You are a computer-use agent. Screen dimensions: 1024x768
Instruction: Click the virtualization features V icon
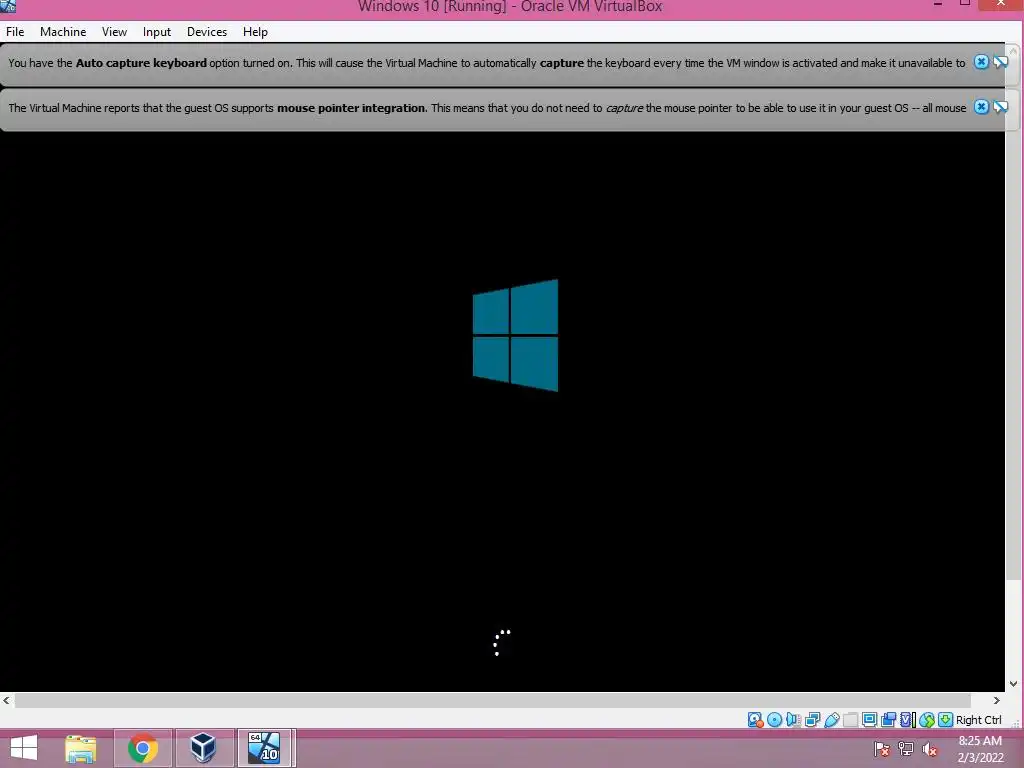[x=908, y=720]
